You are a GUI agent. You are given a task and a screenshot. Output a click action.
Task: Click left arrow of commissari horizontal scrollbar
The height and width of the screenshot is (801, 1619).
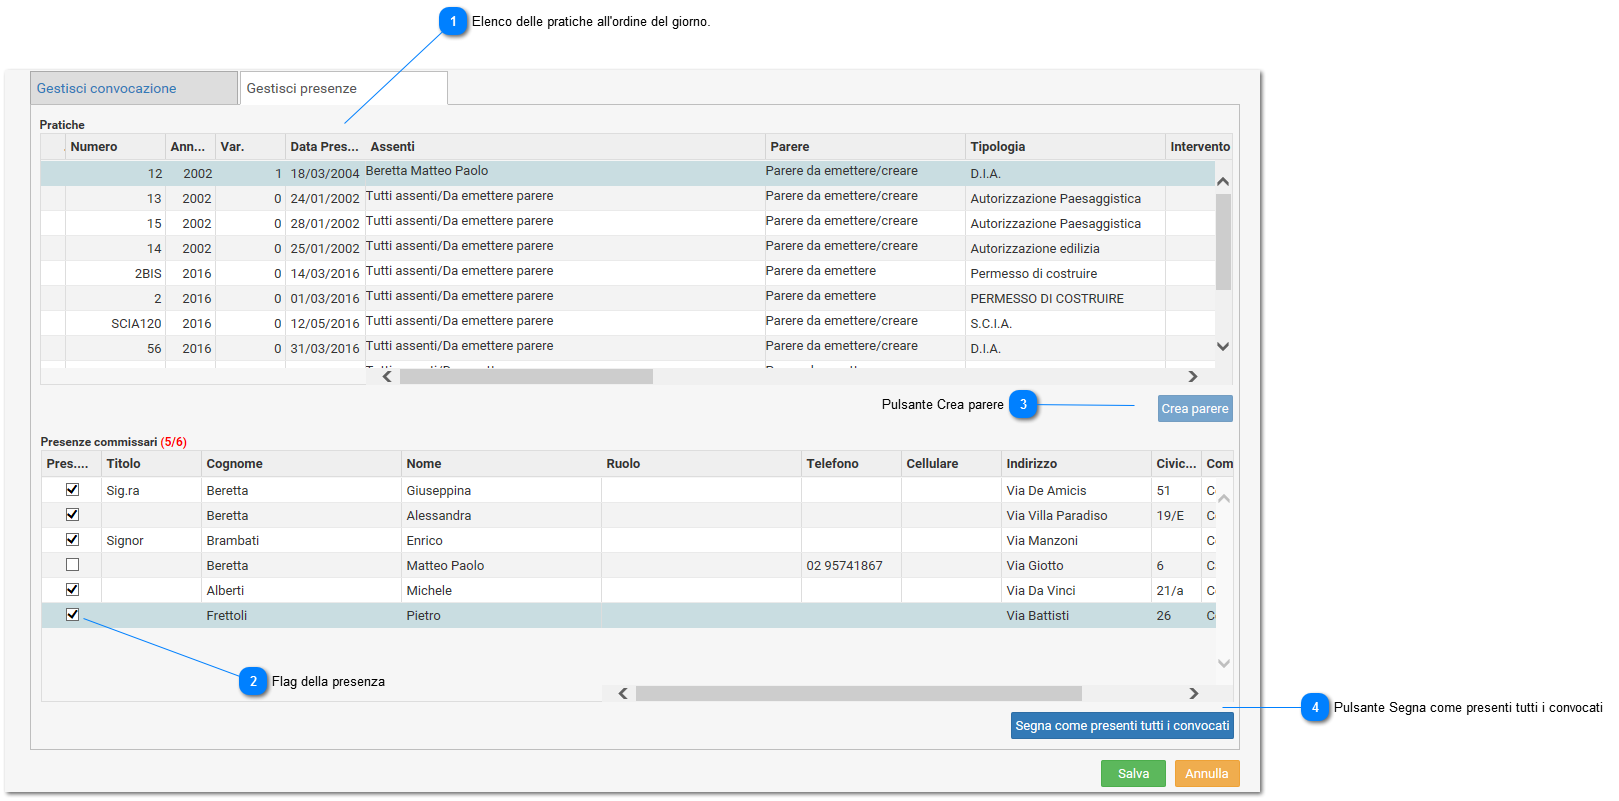[623, 693]
